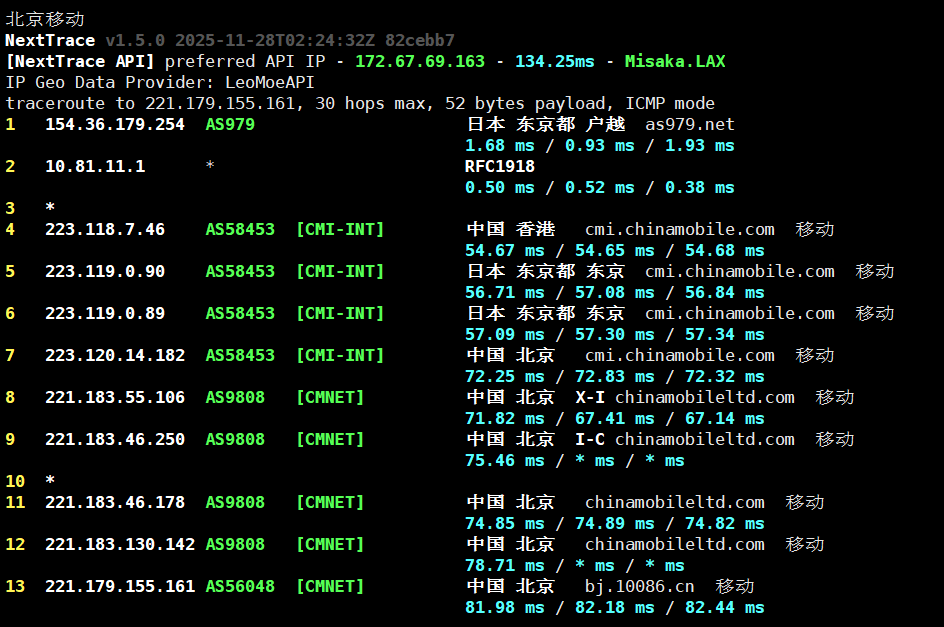The image size is (944, 627).
Task: Click the LeoMoeAPI provider name
Action: click(x=270, y=82)
